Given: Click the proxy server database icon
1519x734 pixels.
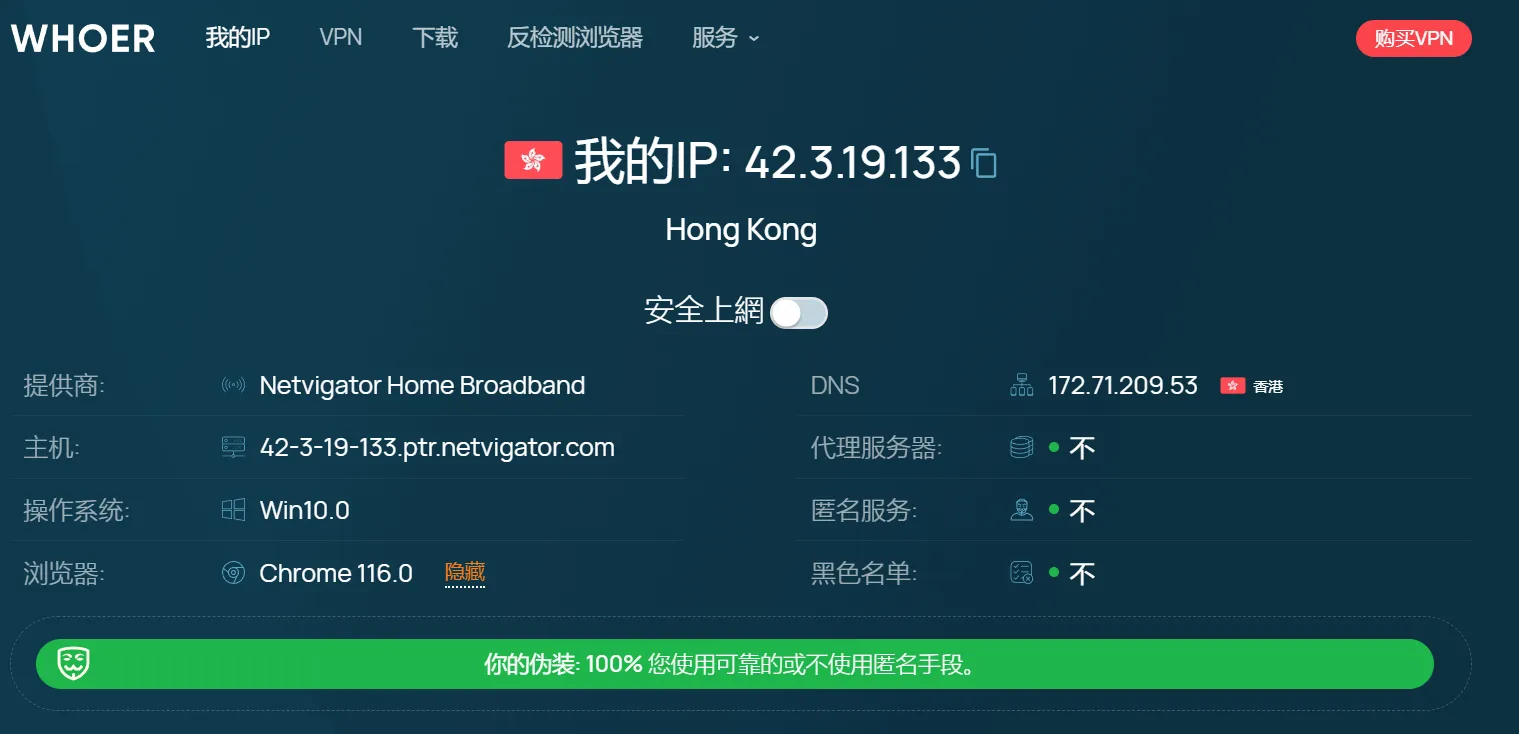Looking at the screenshot, I should (x=1021, y=447).
